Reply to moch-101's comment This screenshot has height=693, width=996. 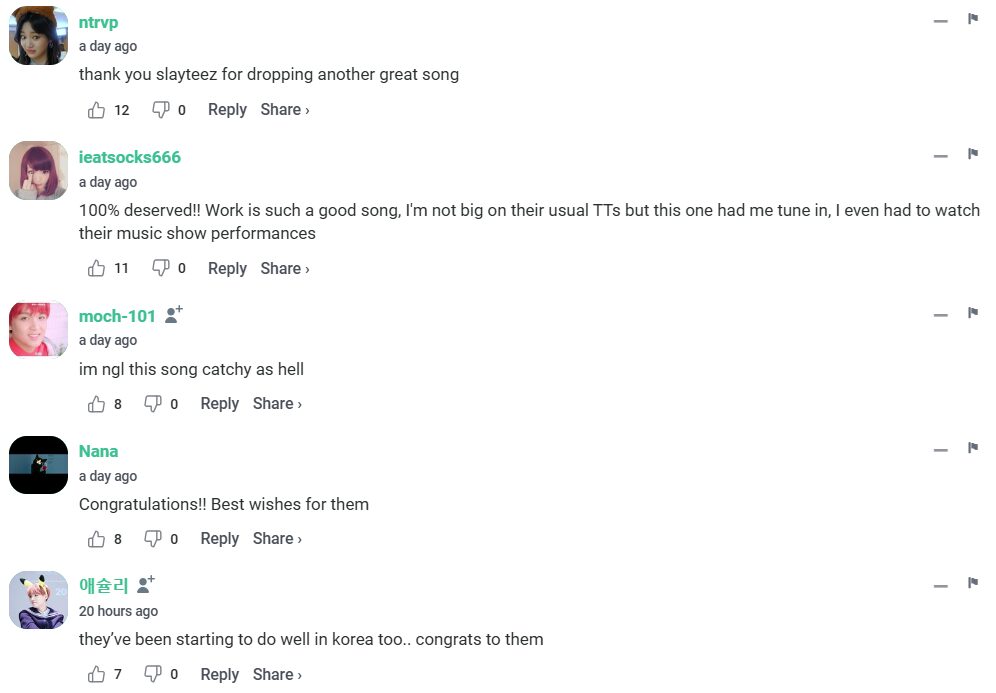click(x=219, y=404)
